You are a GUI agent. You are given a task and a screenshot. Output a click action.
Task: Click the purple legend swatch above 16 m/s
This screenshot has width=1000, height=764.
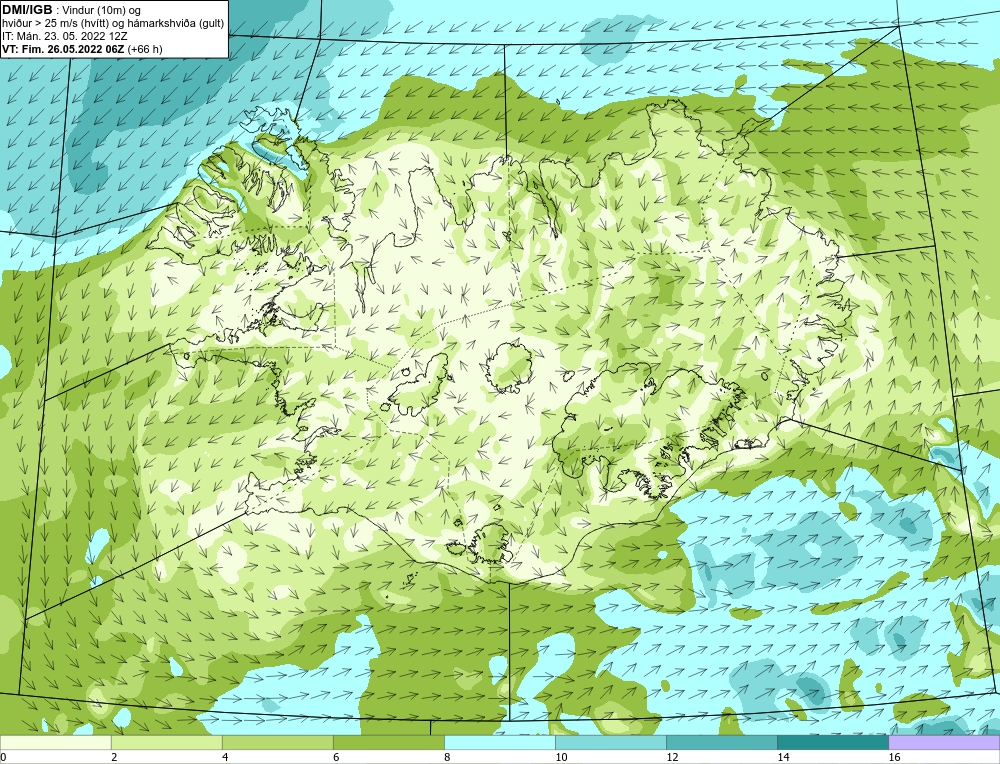coord(944,743)
